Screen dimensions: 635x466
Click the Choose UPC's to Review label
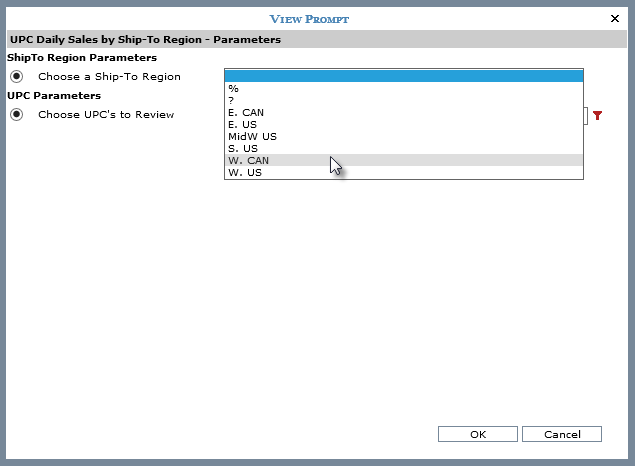[x=106, y=115]
